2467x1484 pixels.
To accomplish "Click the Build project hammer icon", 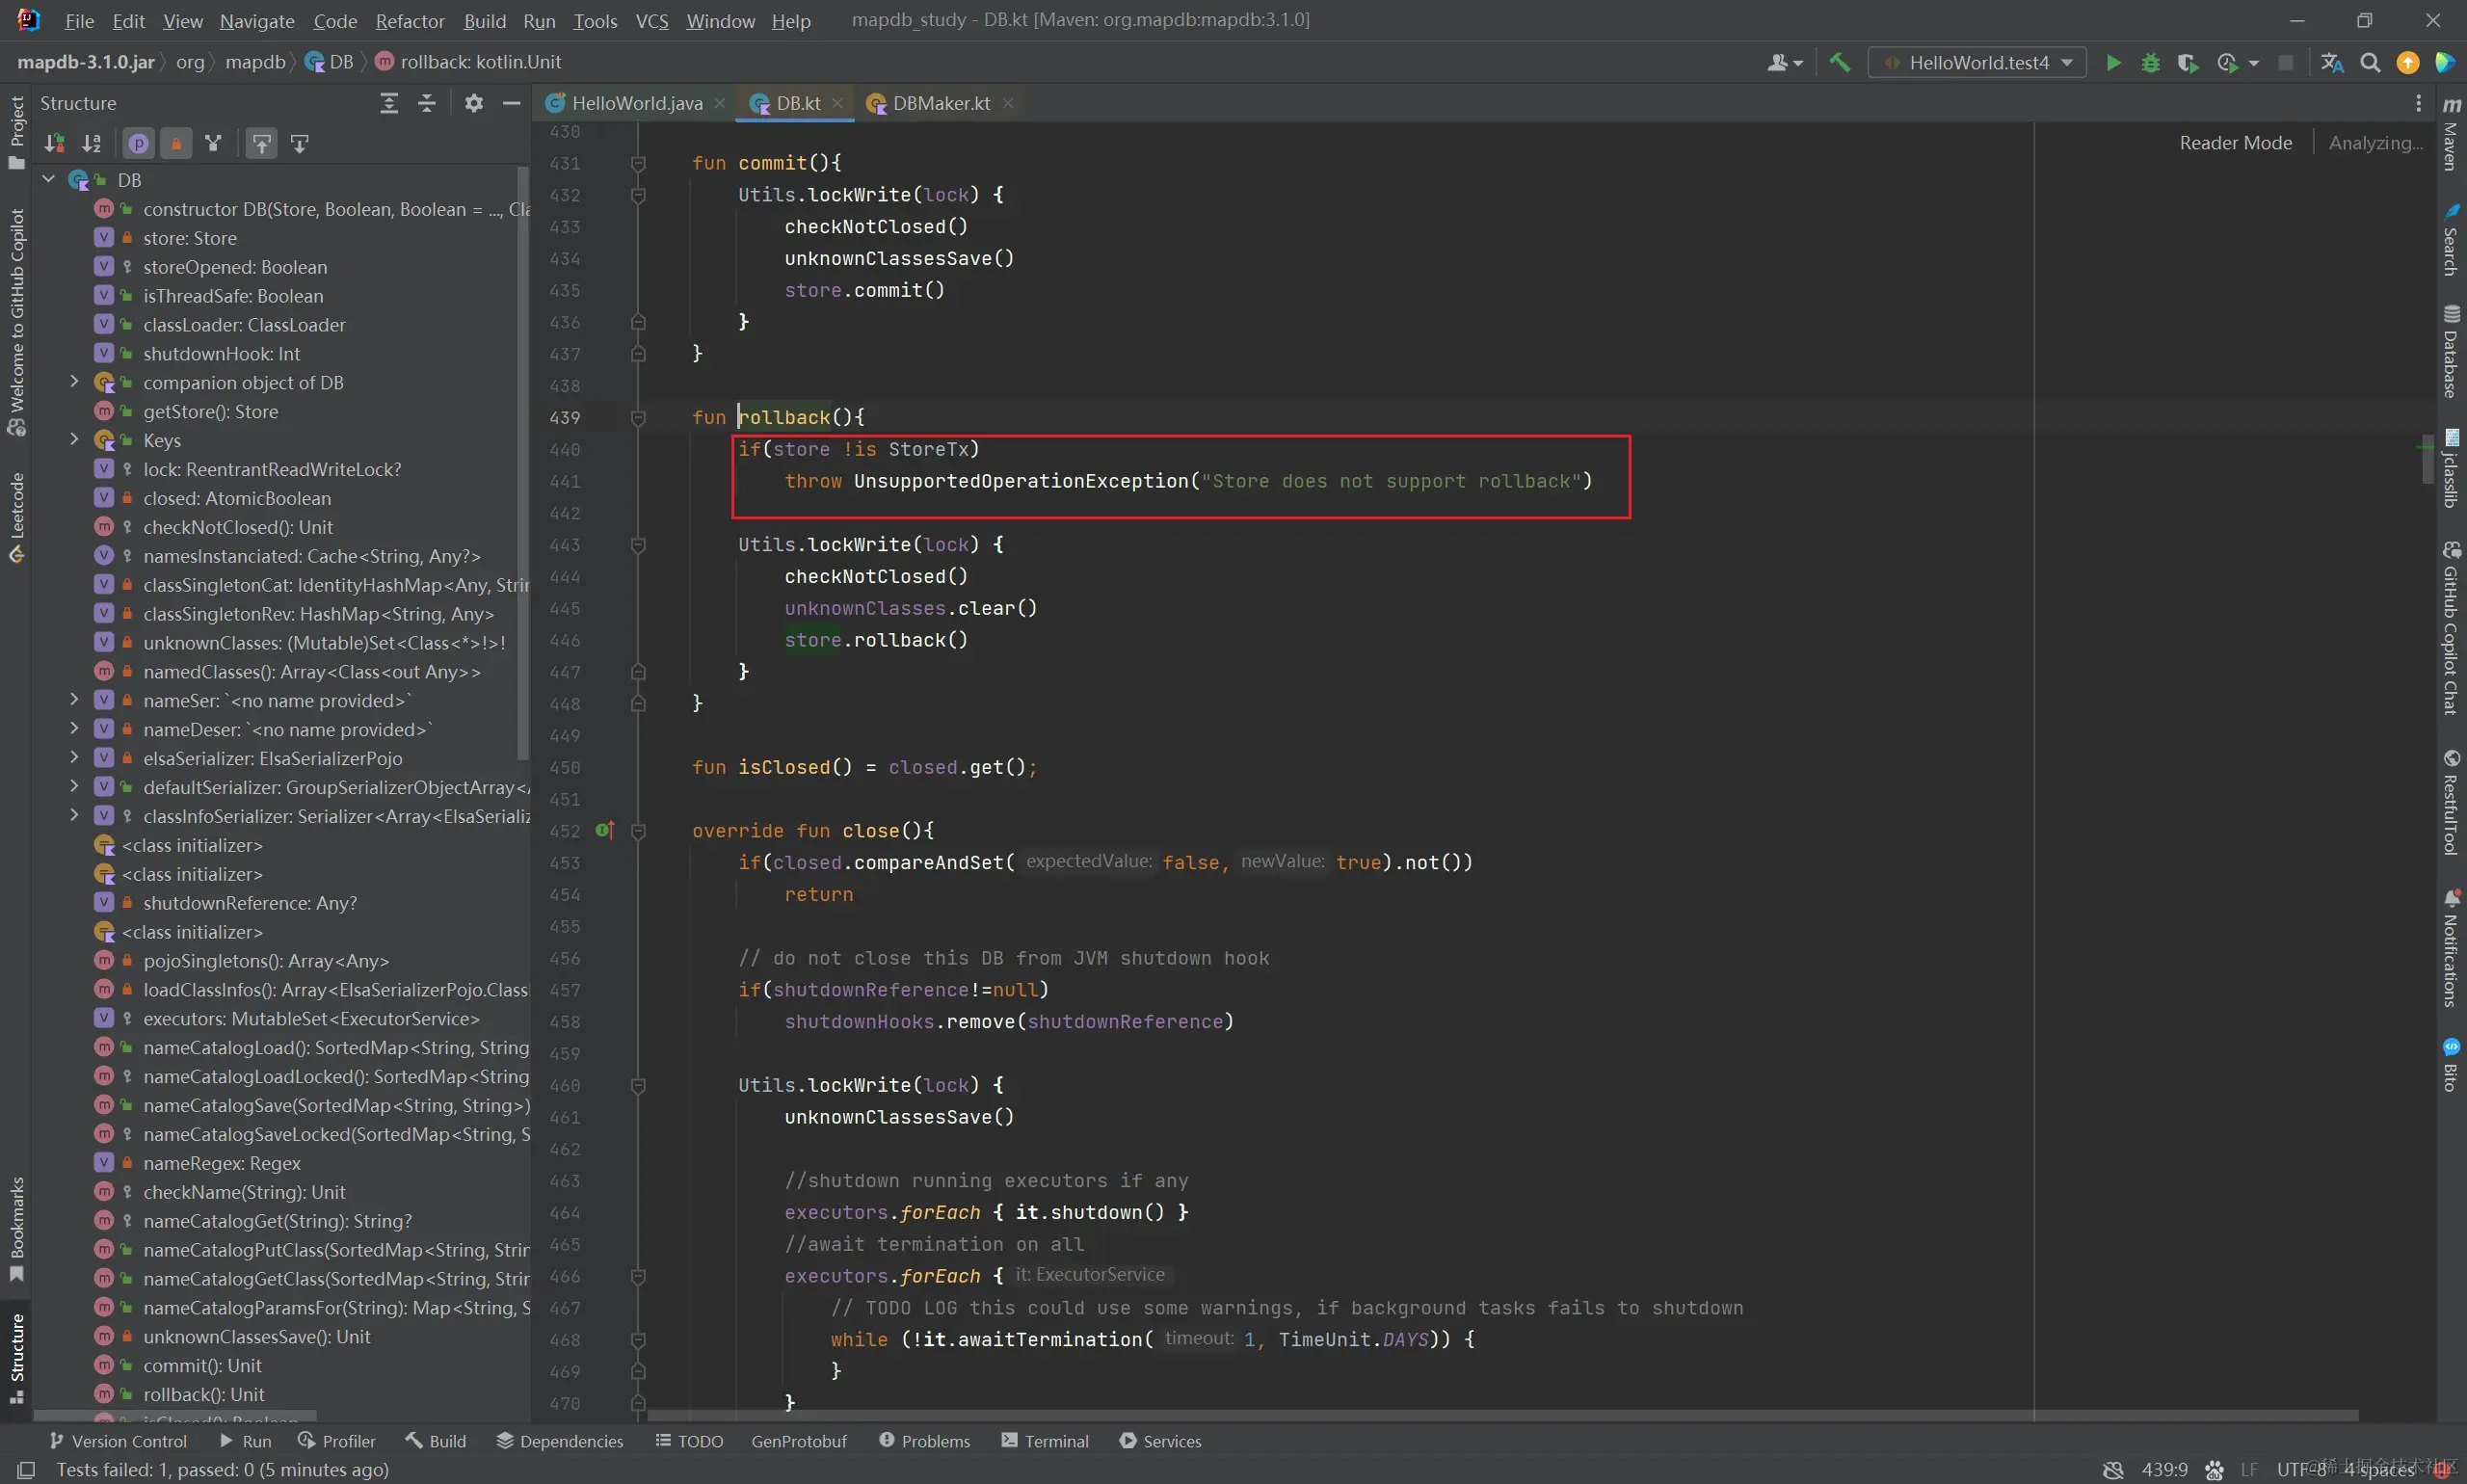I will pos(1839,63).
